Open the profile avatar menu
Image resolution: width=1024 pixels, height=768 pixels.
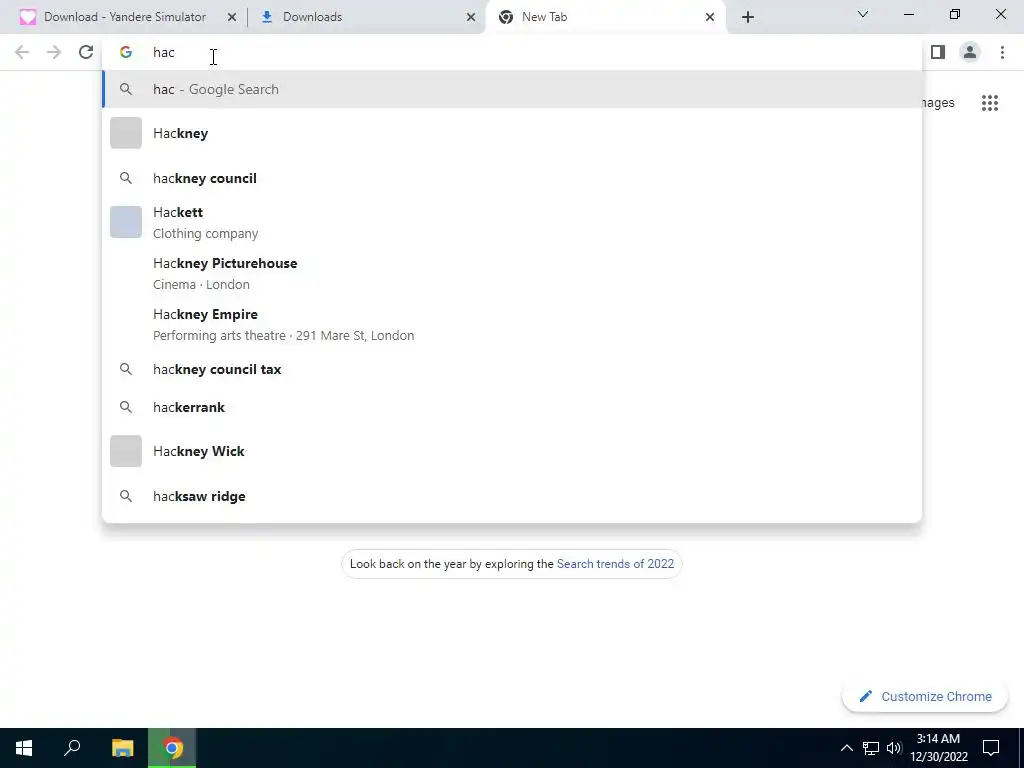(970, 52)
